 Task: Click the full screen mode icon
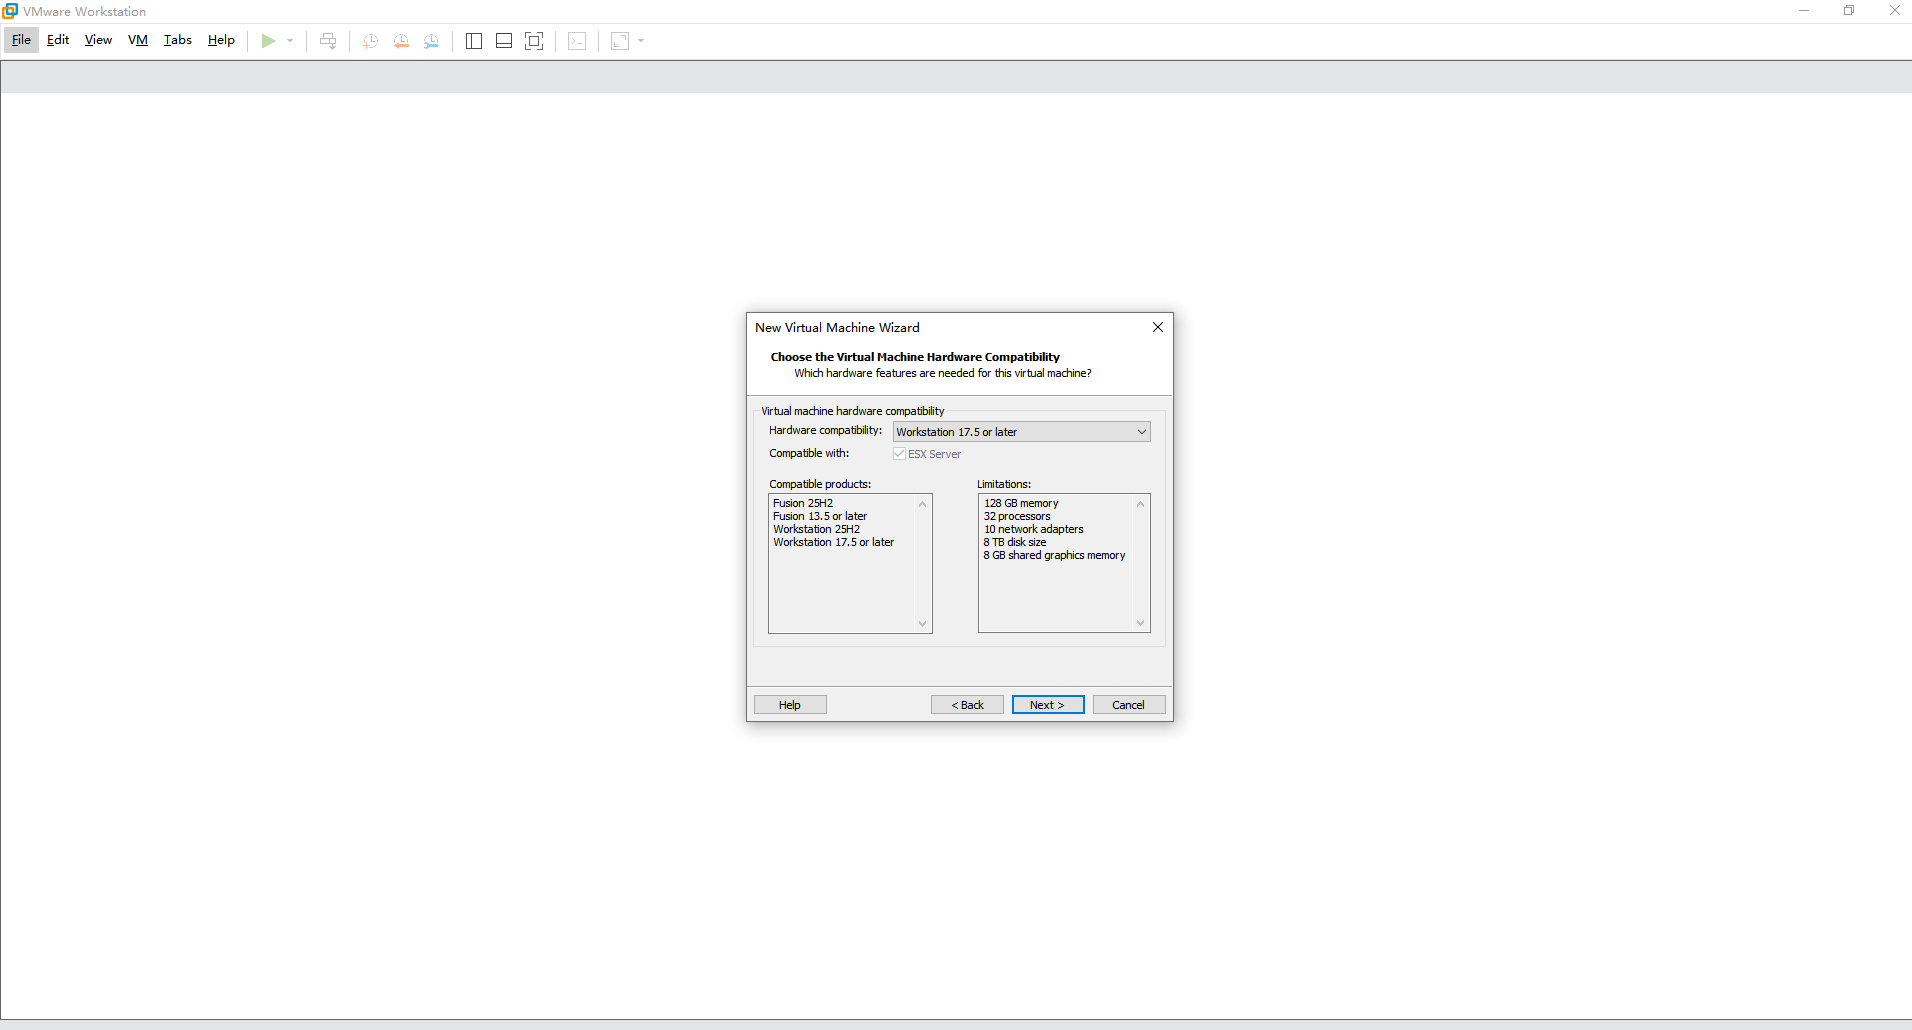534,41
